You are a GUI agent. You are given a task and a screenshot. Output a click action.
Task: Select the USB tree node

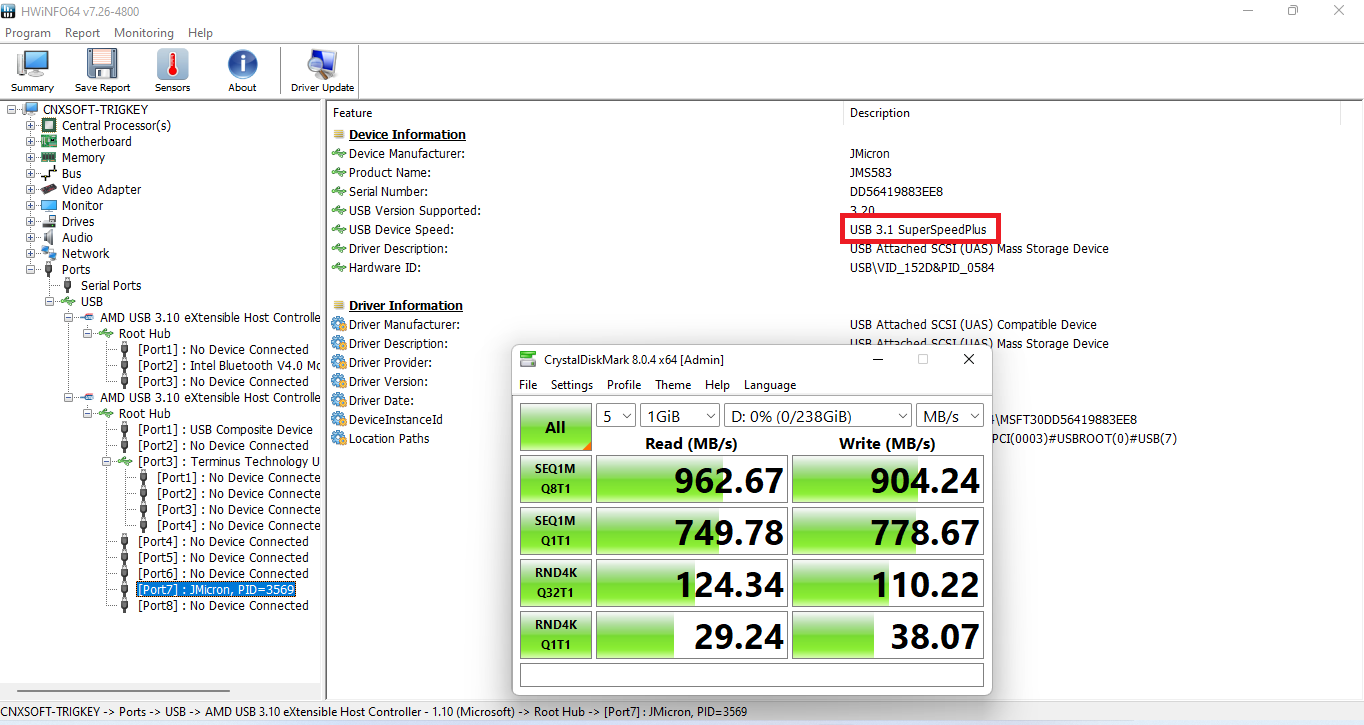tap(92, 301)
